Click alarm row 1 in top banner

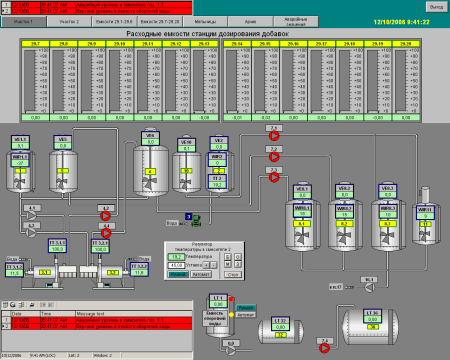pyautogui.click(x=96, y=5)
